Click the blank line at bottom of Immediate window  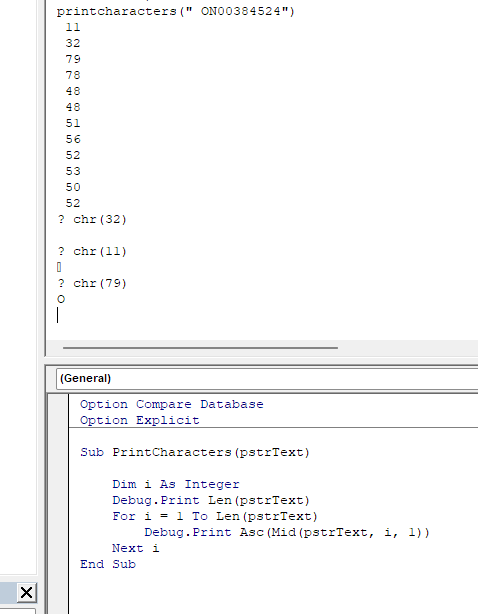[196, 315]
